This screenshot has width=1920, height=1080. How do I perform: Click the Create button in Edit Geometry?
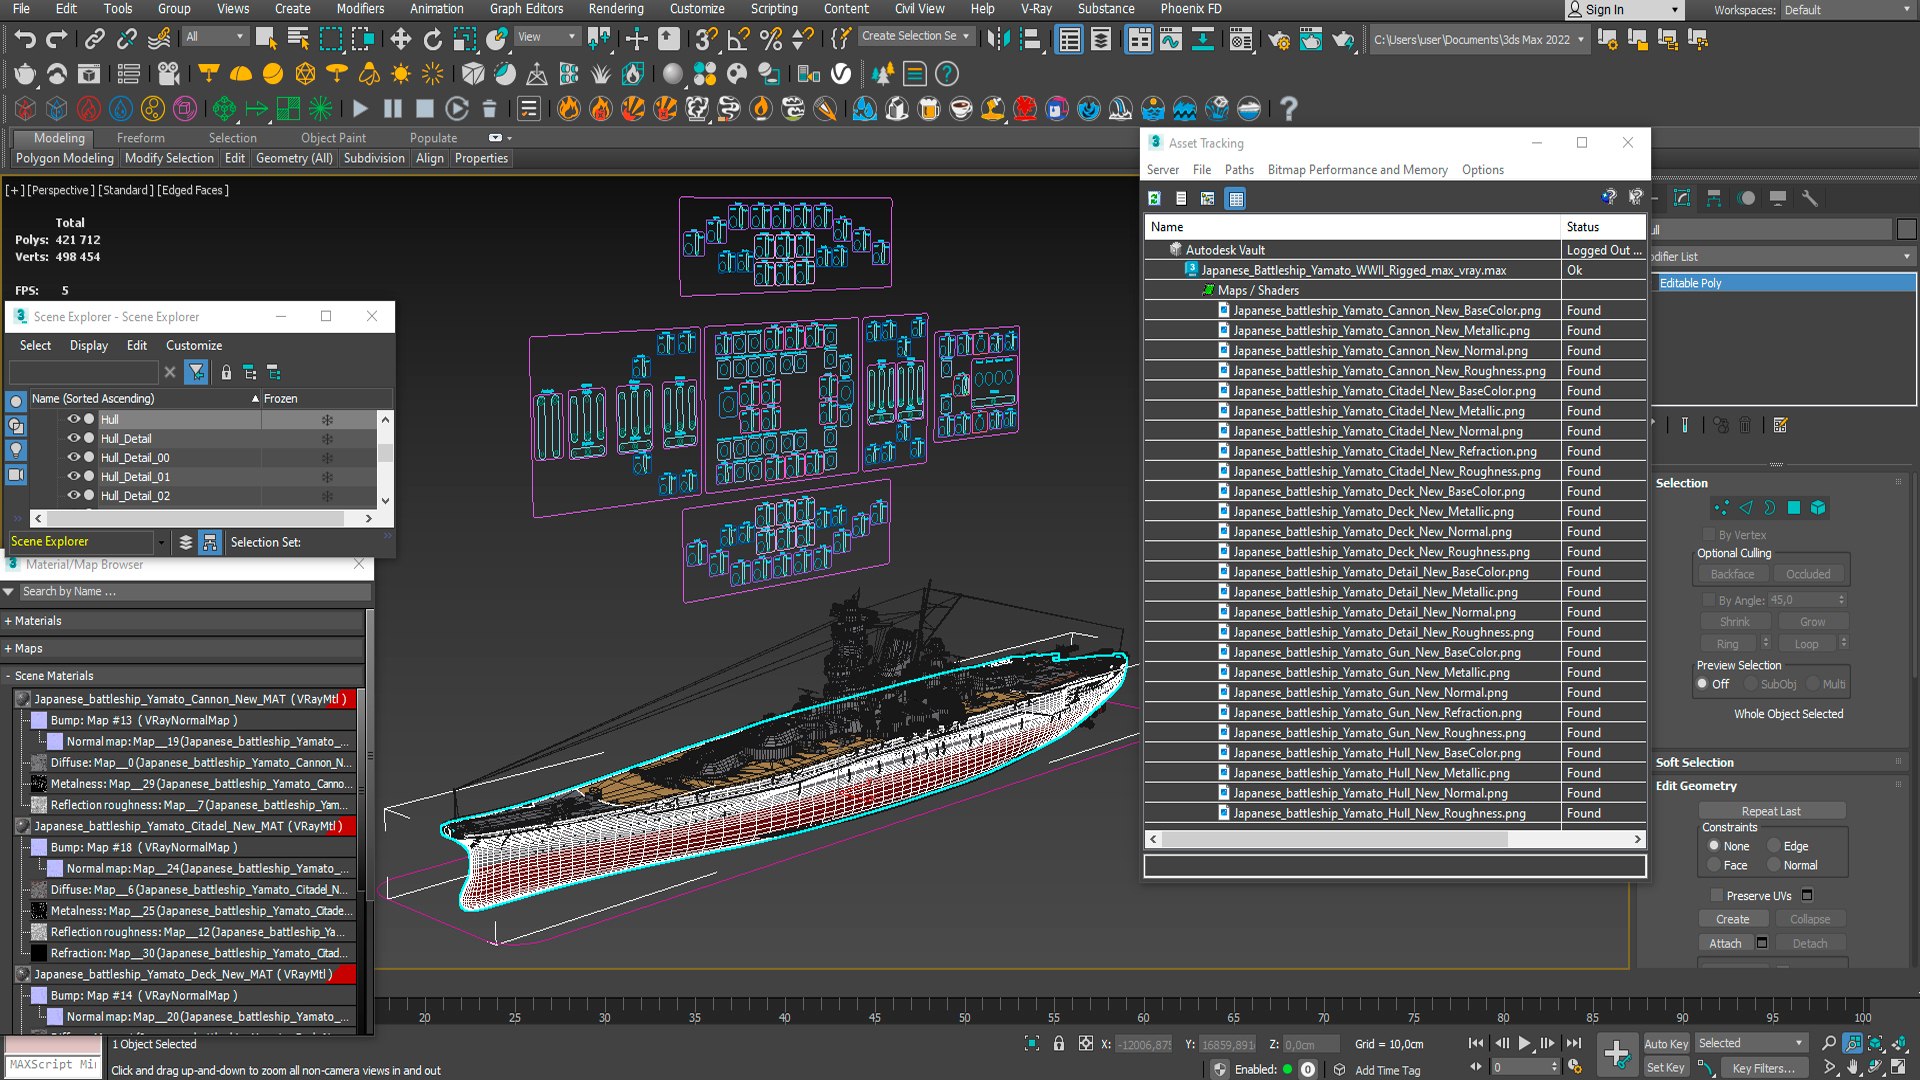pyautogui.click(x=1733, y=919)
